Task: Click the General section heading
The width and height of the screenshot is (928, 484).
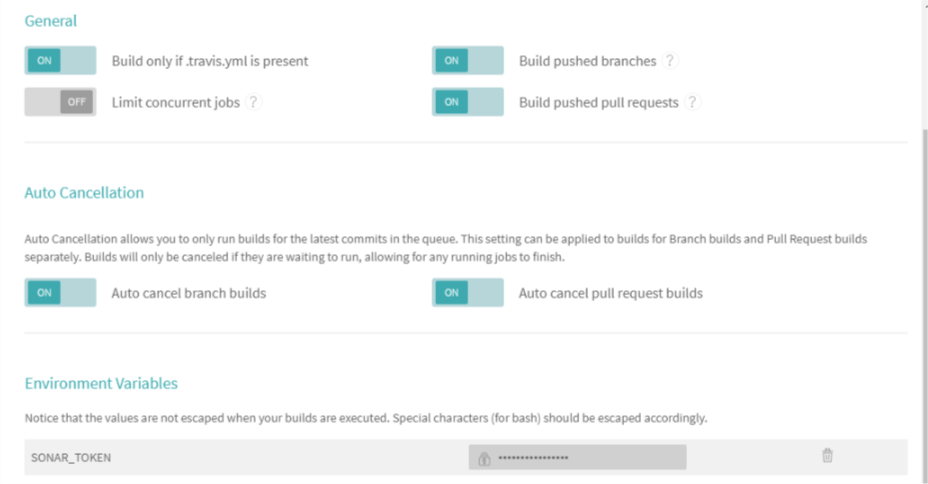Action: [x=50, y=21]
